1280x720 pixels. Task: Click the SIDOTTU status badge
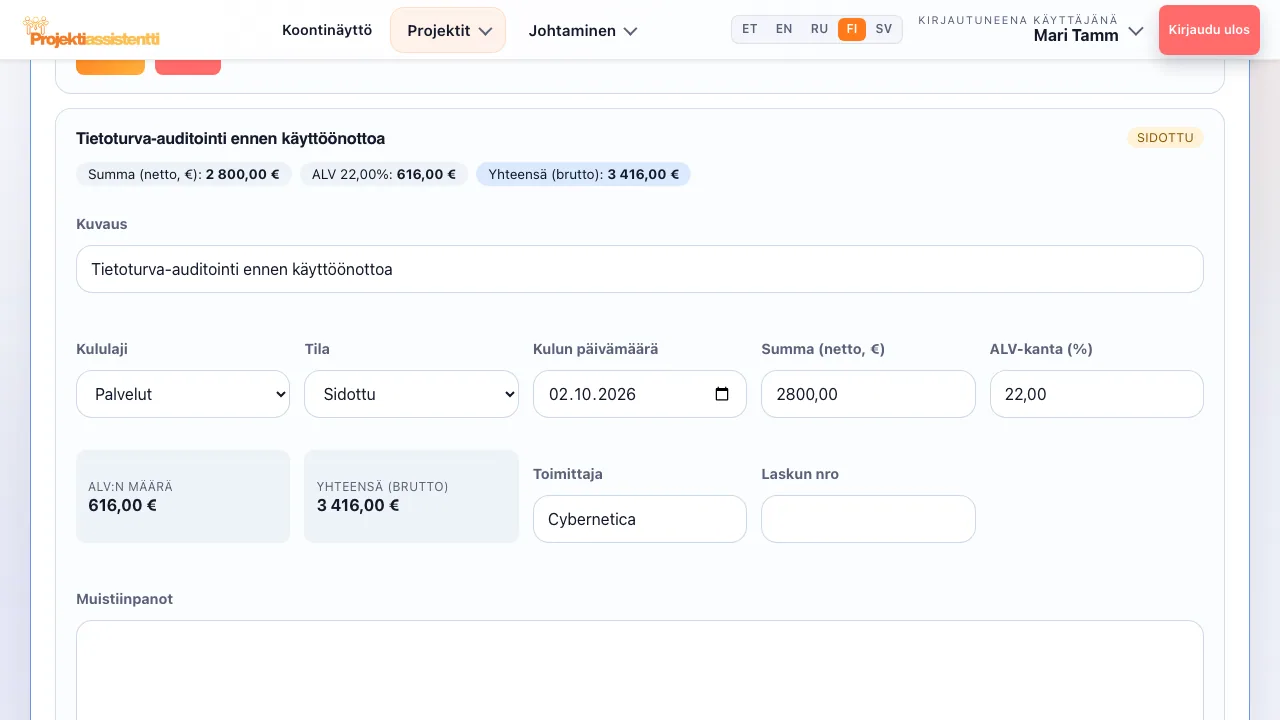coord(1165,138)
